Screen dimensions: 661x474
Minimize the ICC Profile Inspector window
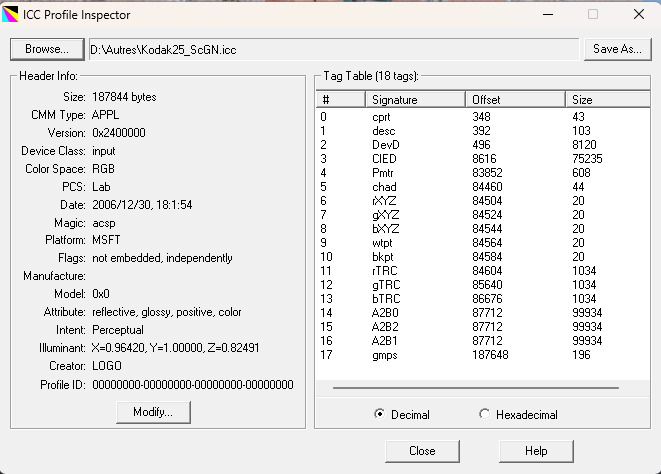[x=547, y=15]
